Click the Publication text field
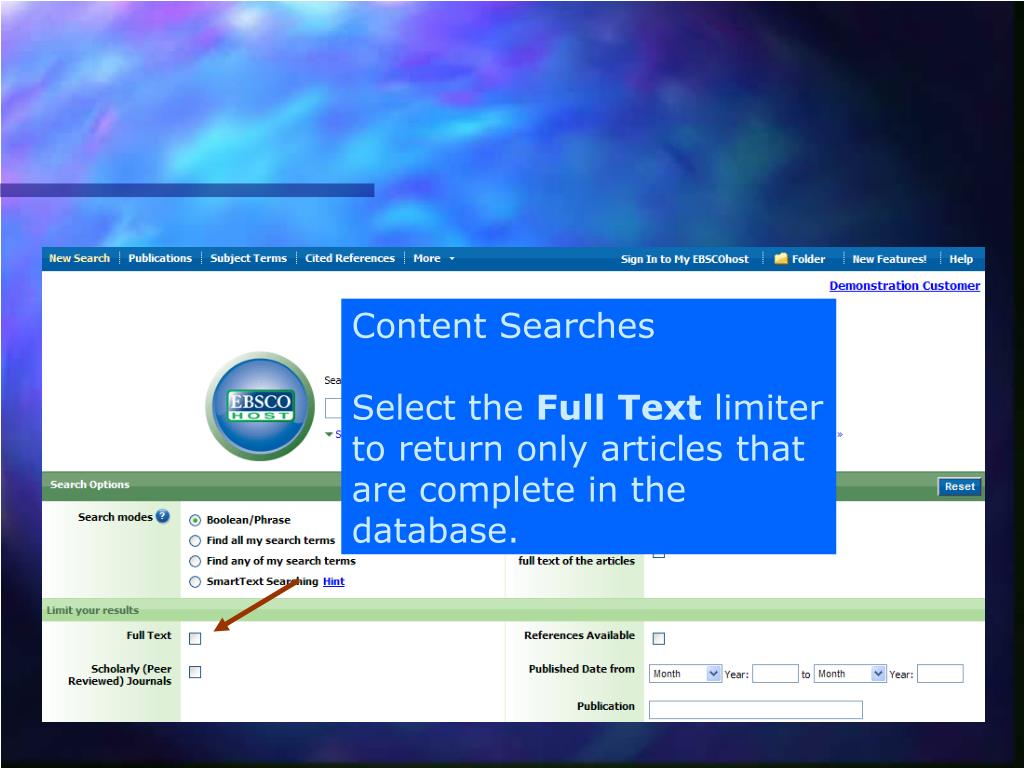The width and height of the screenshot is (1024, 768). (756, 710)
